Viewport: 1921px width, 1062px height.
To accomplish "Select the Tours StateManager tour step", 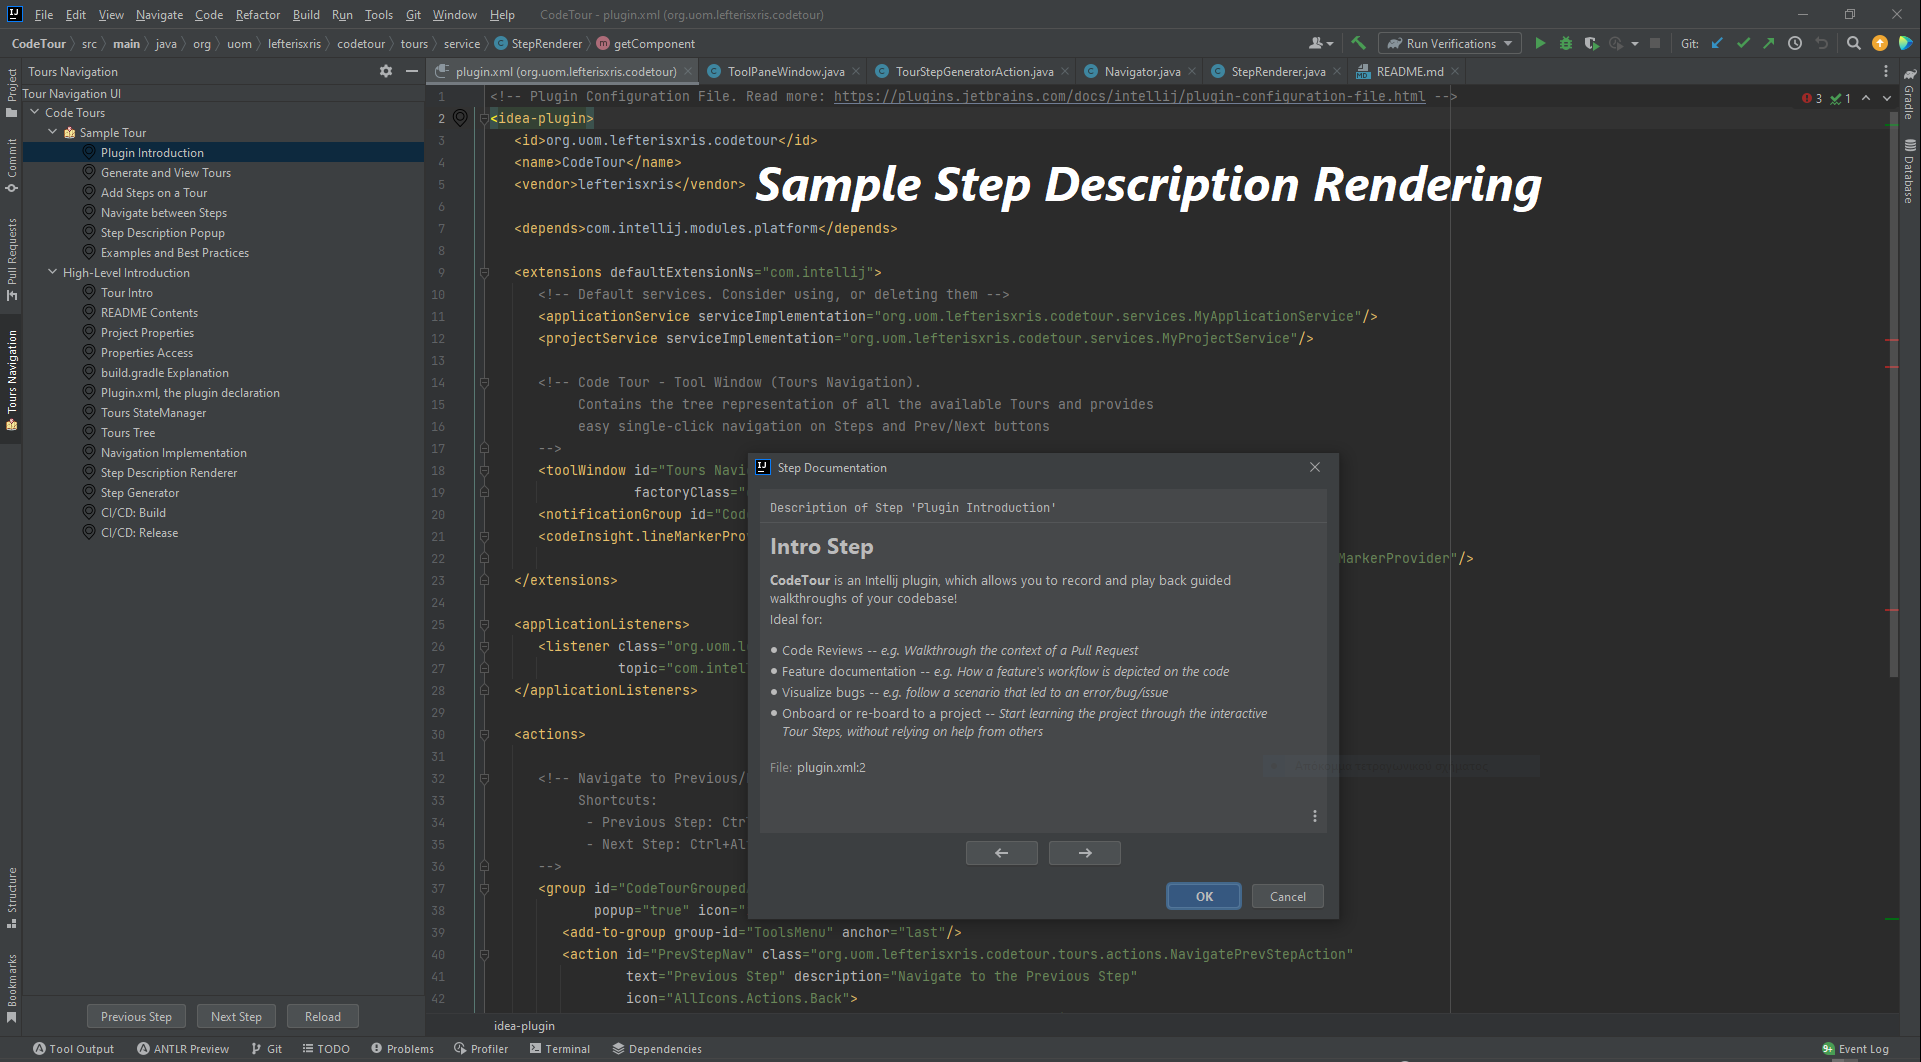I will (x=153, y=412).
